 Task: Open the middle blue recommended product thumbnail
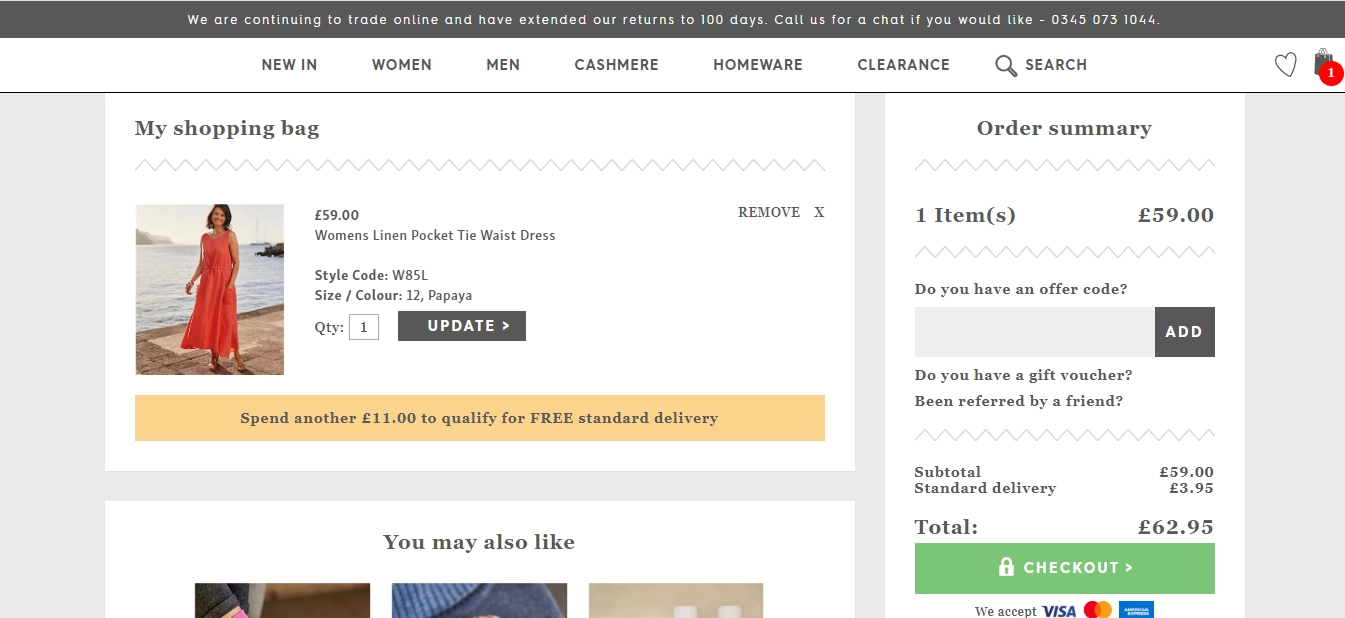[479, 600]
